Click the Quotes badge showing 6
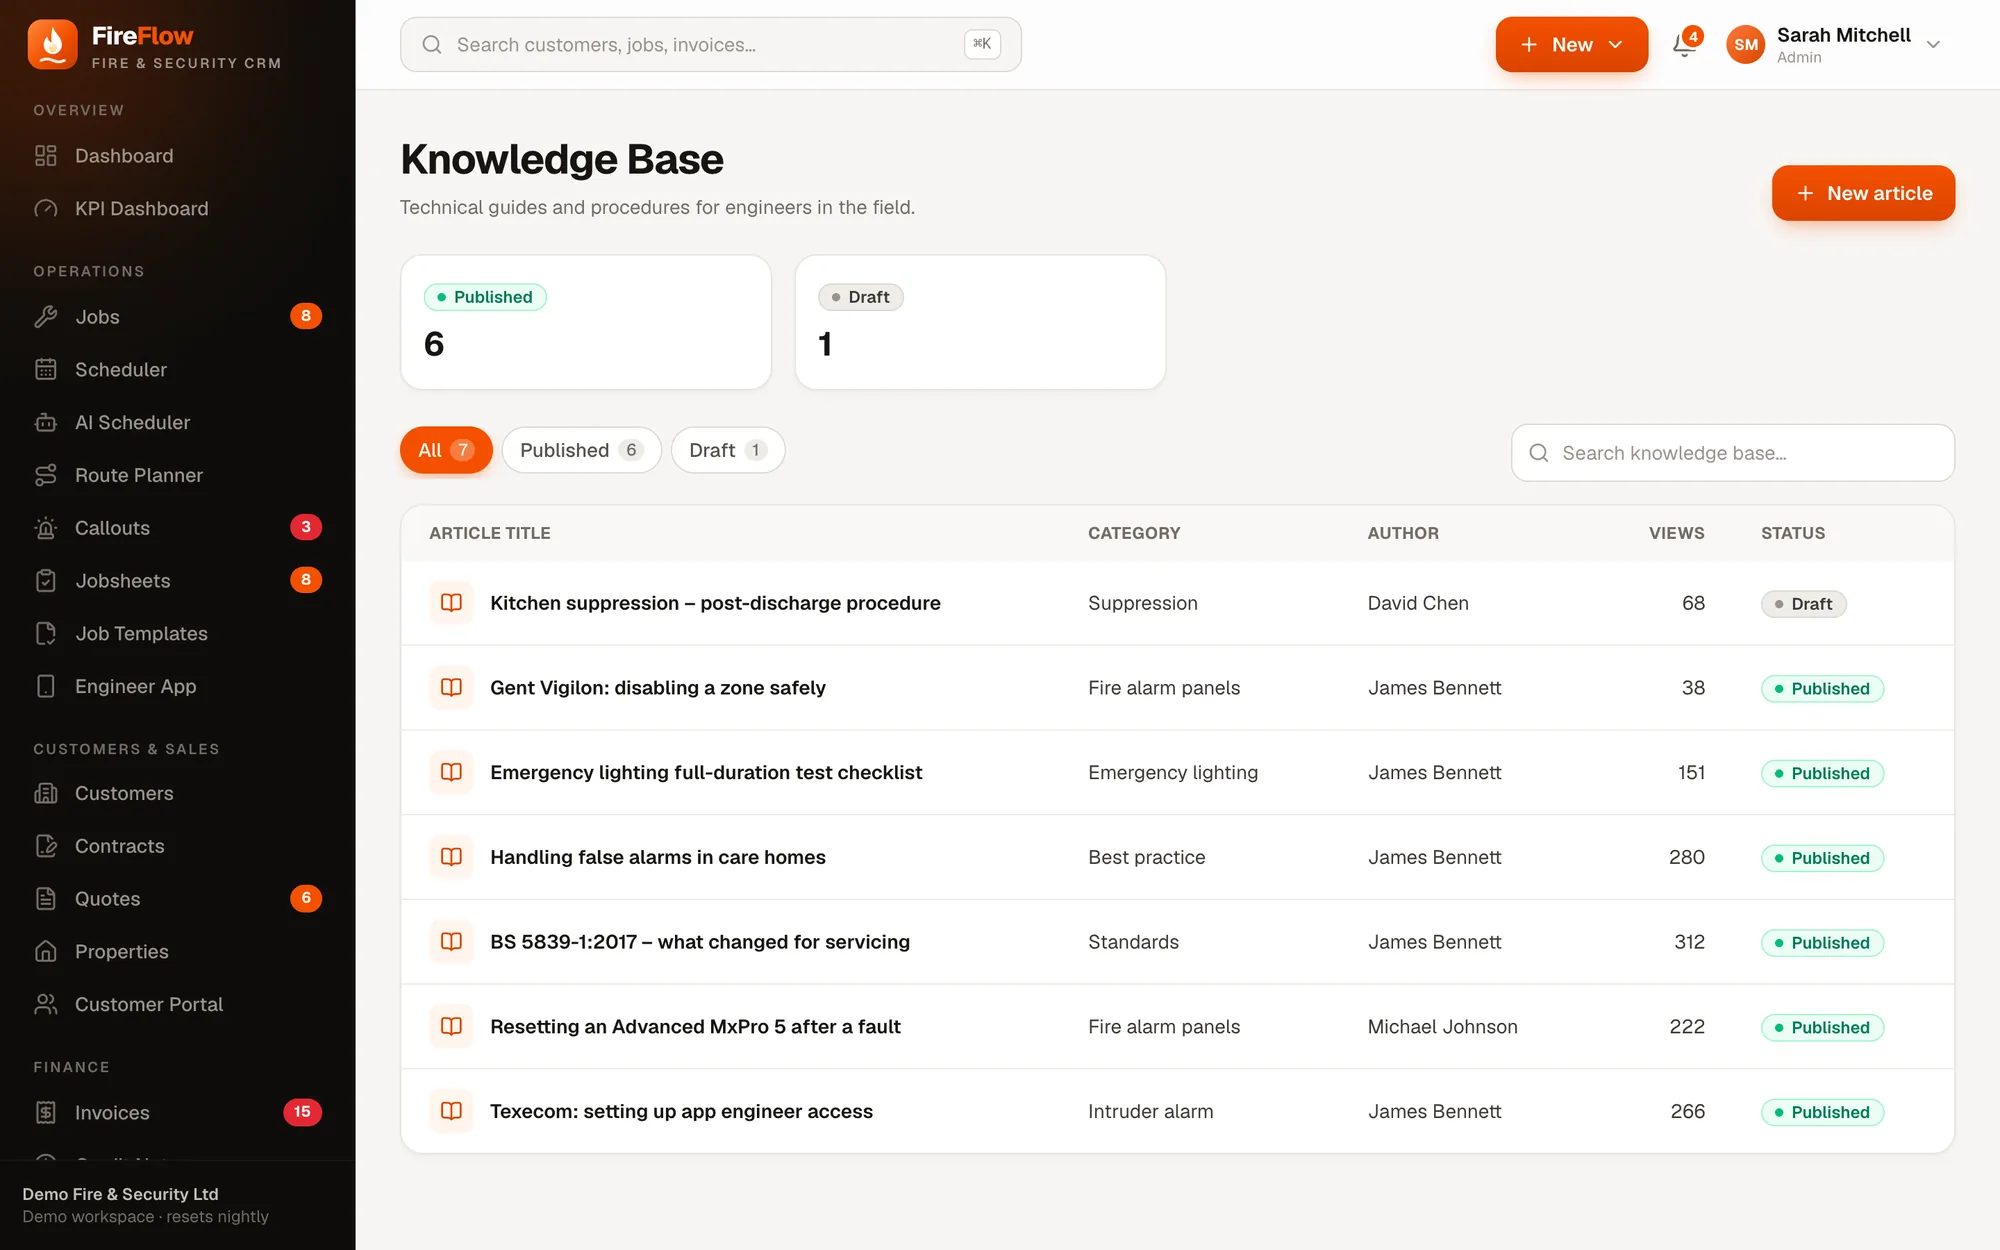 click(x=306, y=898)
